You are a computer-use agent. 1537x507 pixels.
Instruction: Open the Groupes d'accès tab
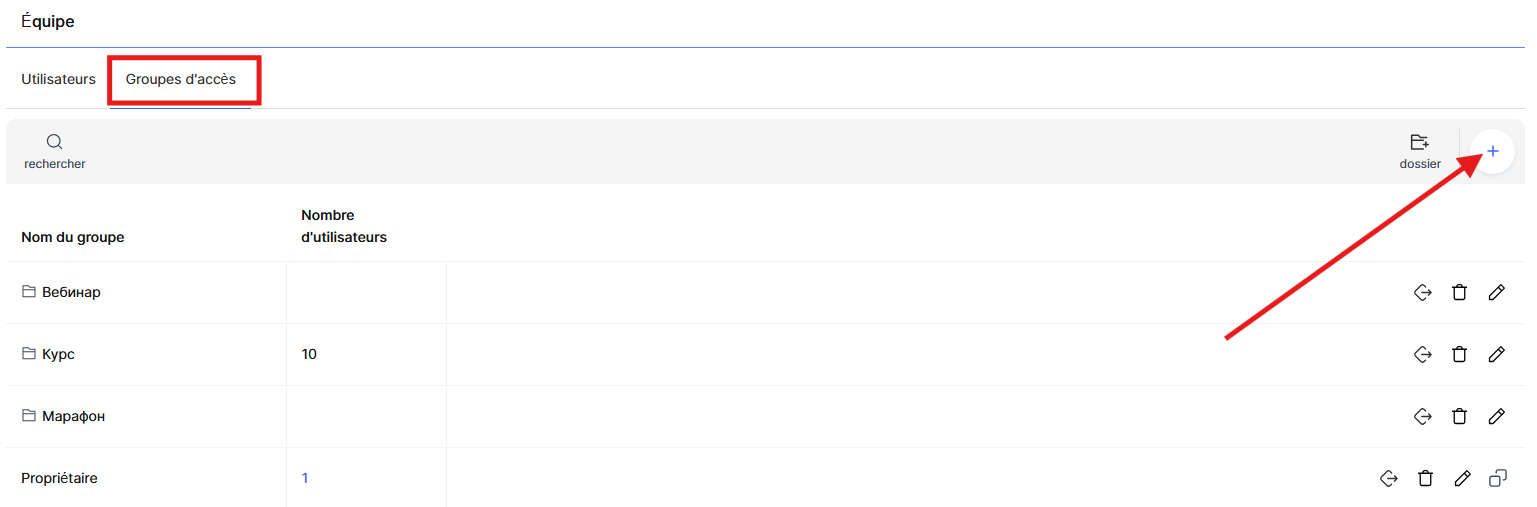click(x=181, y=79)
